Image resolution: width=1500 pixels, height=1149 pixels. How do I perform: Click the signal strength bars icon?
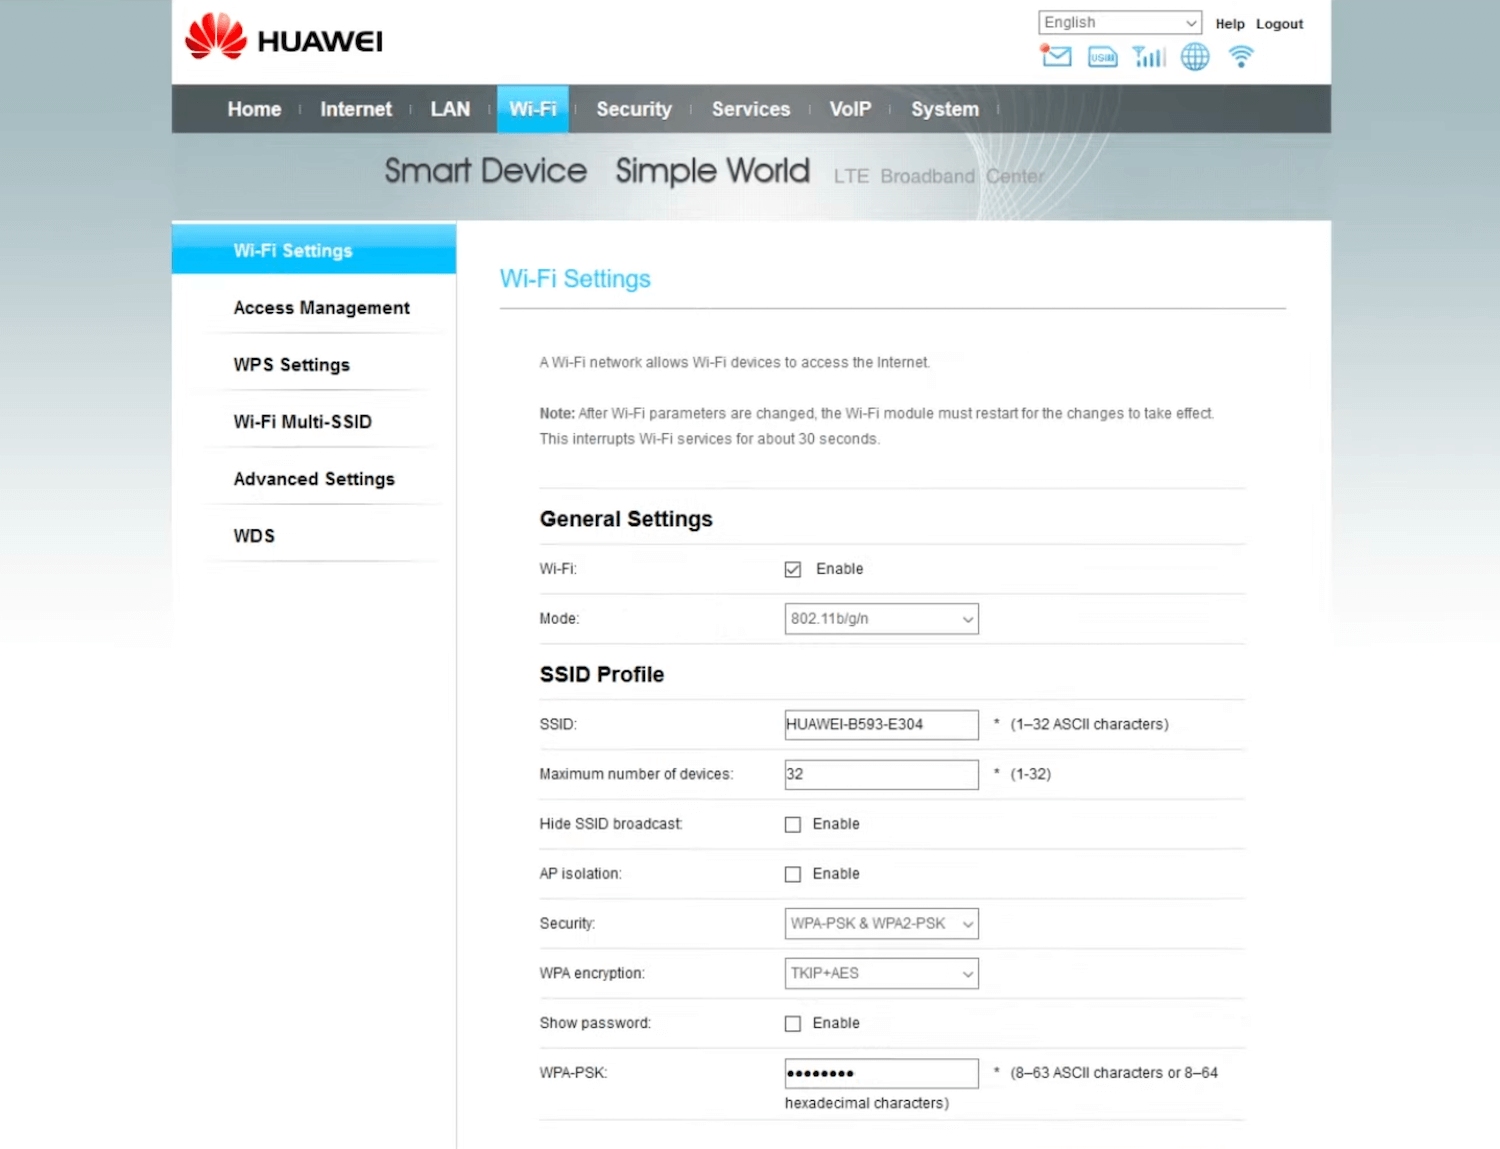pos(1148,57)
